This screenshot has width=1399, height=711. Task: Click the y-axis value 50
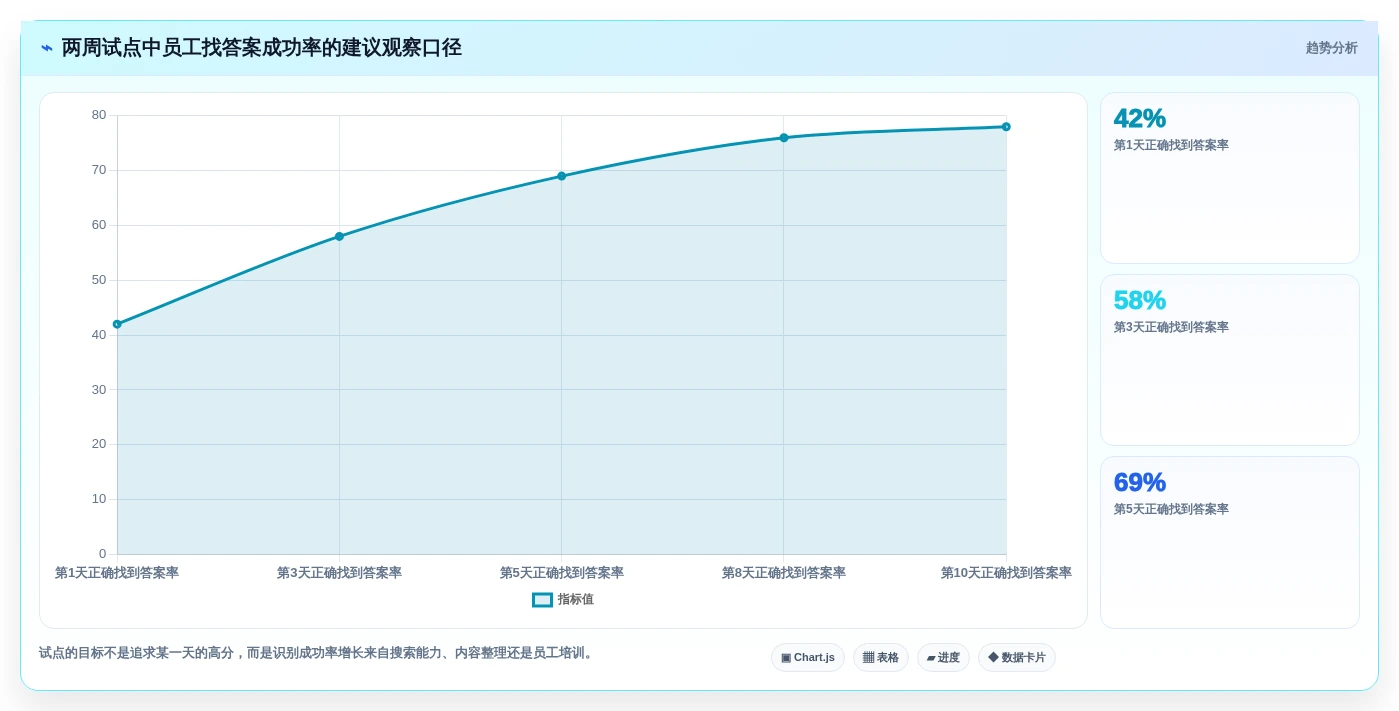click(x=99, y=280)
